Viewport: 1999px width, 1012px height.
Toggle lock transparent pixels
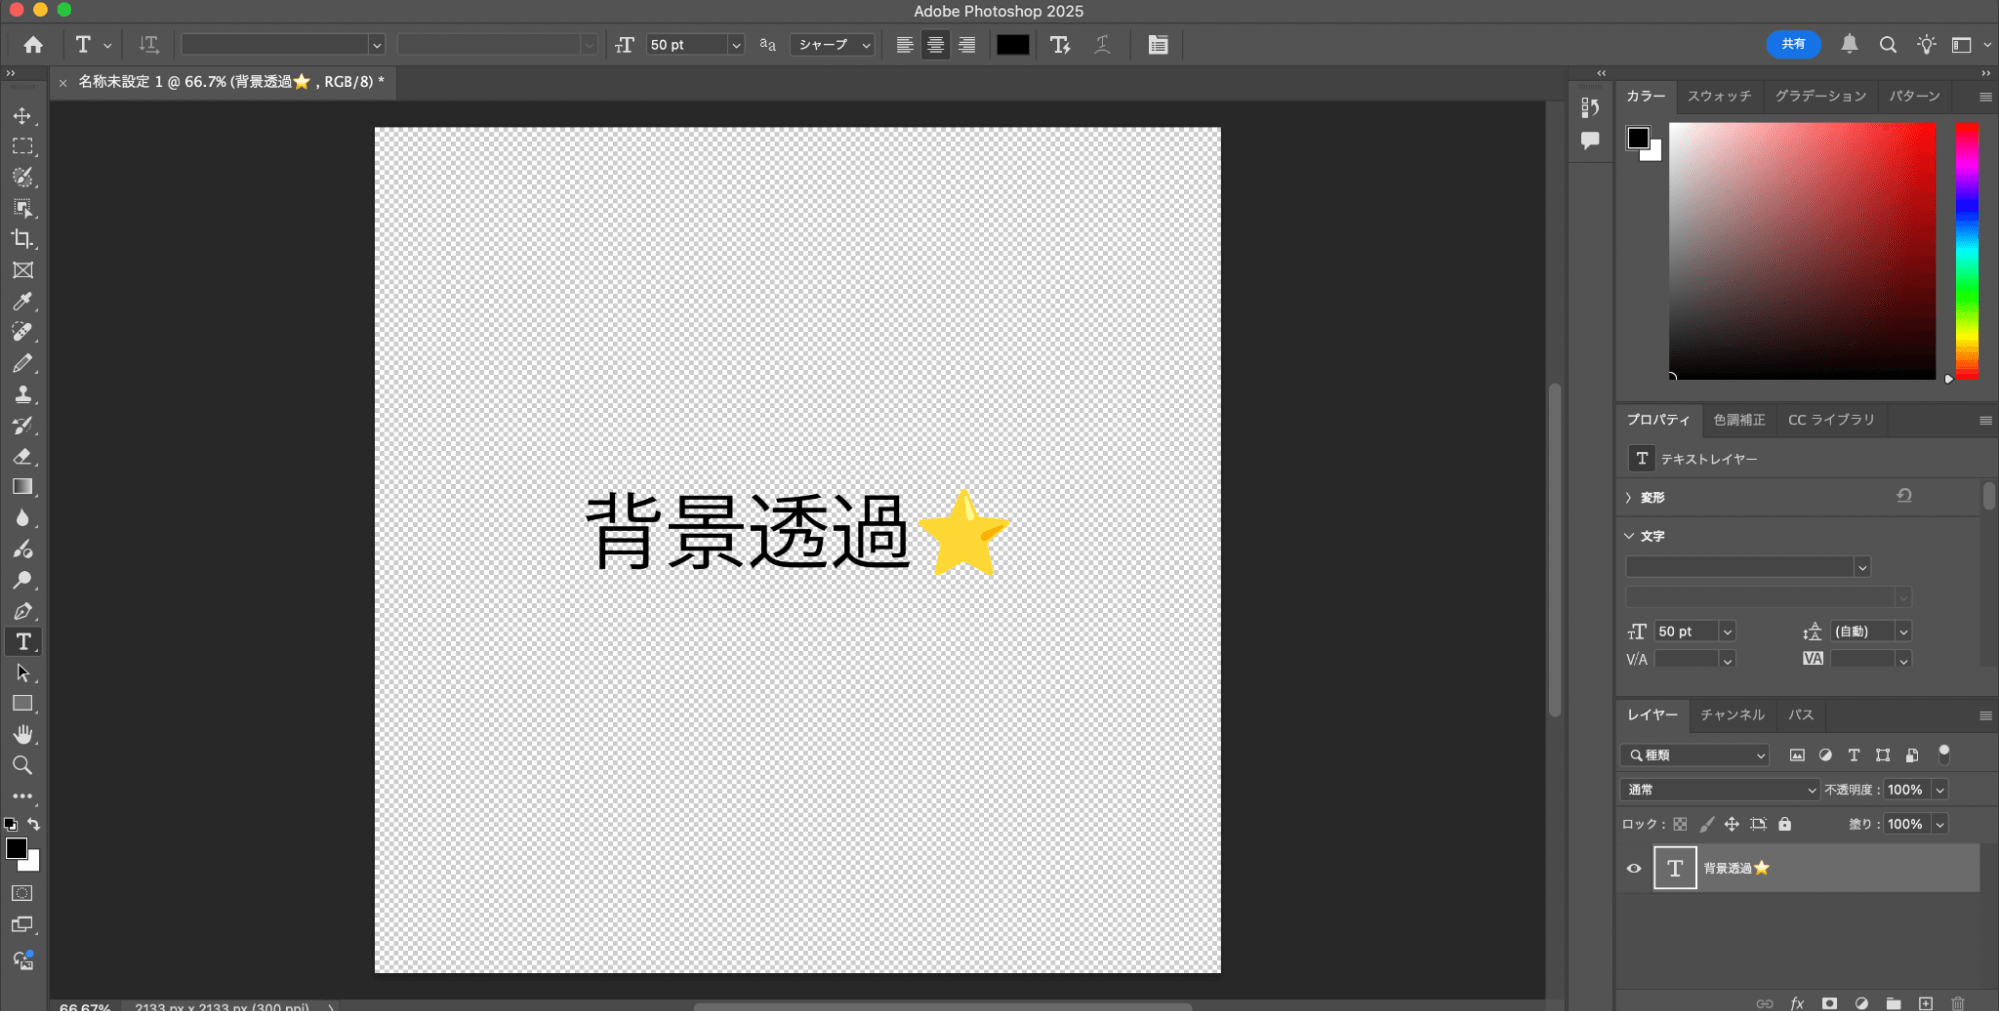1680,825
